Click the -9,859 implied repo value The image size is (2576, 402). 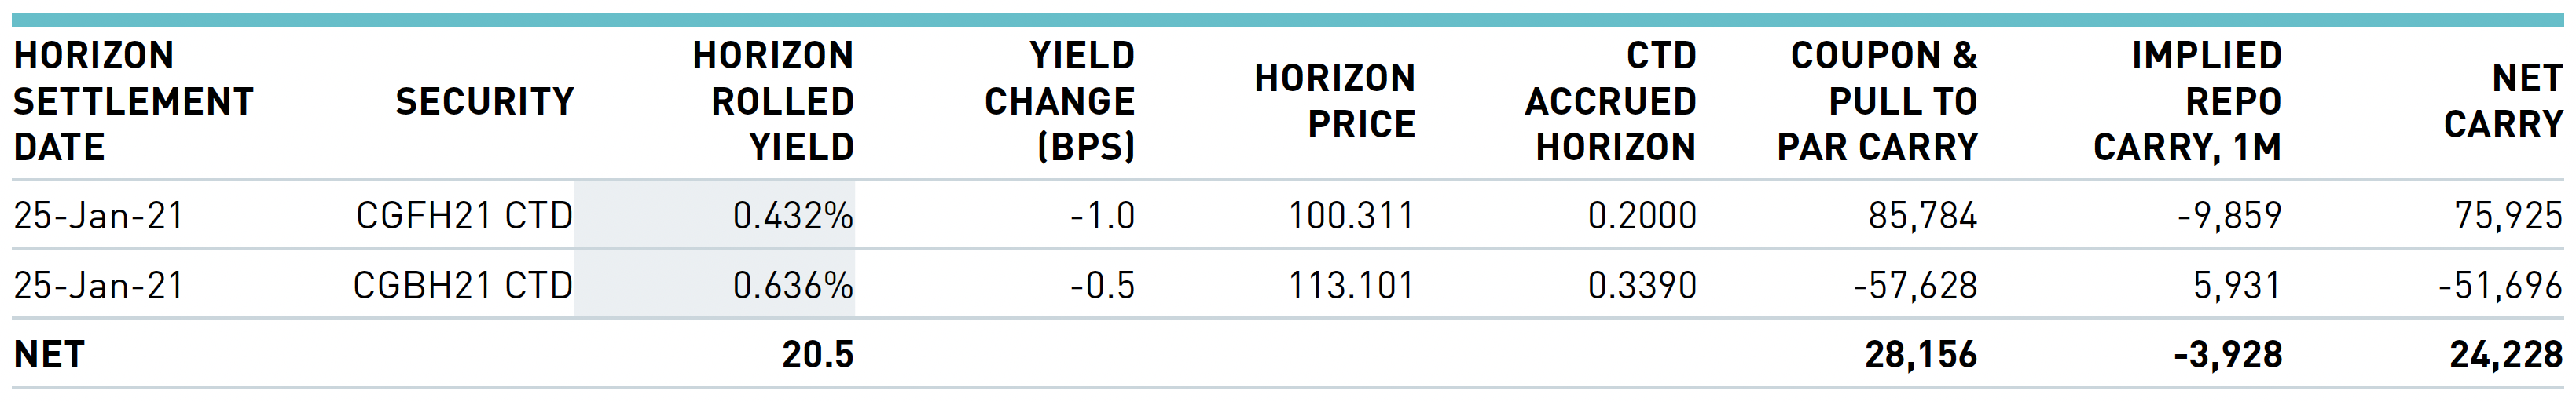(x=2229, y=216)
